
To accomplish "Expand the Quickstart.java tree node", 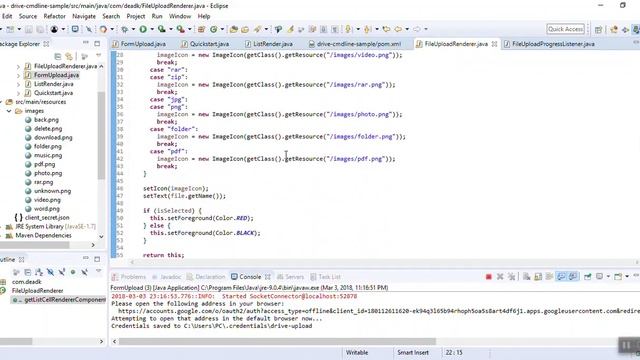I will pyautogui.click(x=18, y=93).
